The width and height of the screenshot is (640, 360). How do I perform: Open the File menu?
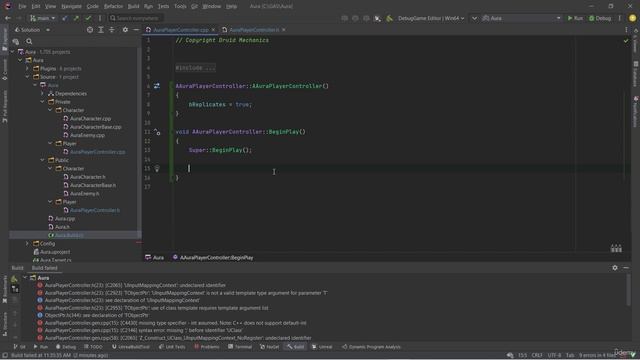(x=22, y=6)
